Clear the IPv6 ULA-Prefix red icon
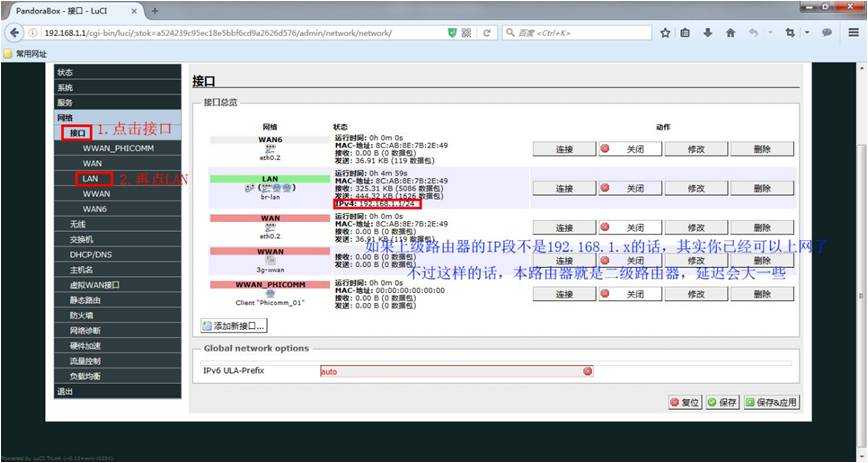This screenshot has width=868, height=463. coord(587,371)
